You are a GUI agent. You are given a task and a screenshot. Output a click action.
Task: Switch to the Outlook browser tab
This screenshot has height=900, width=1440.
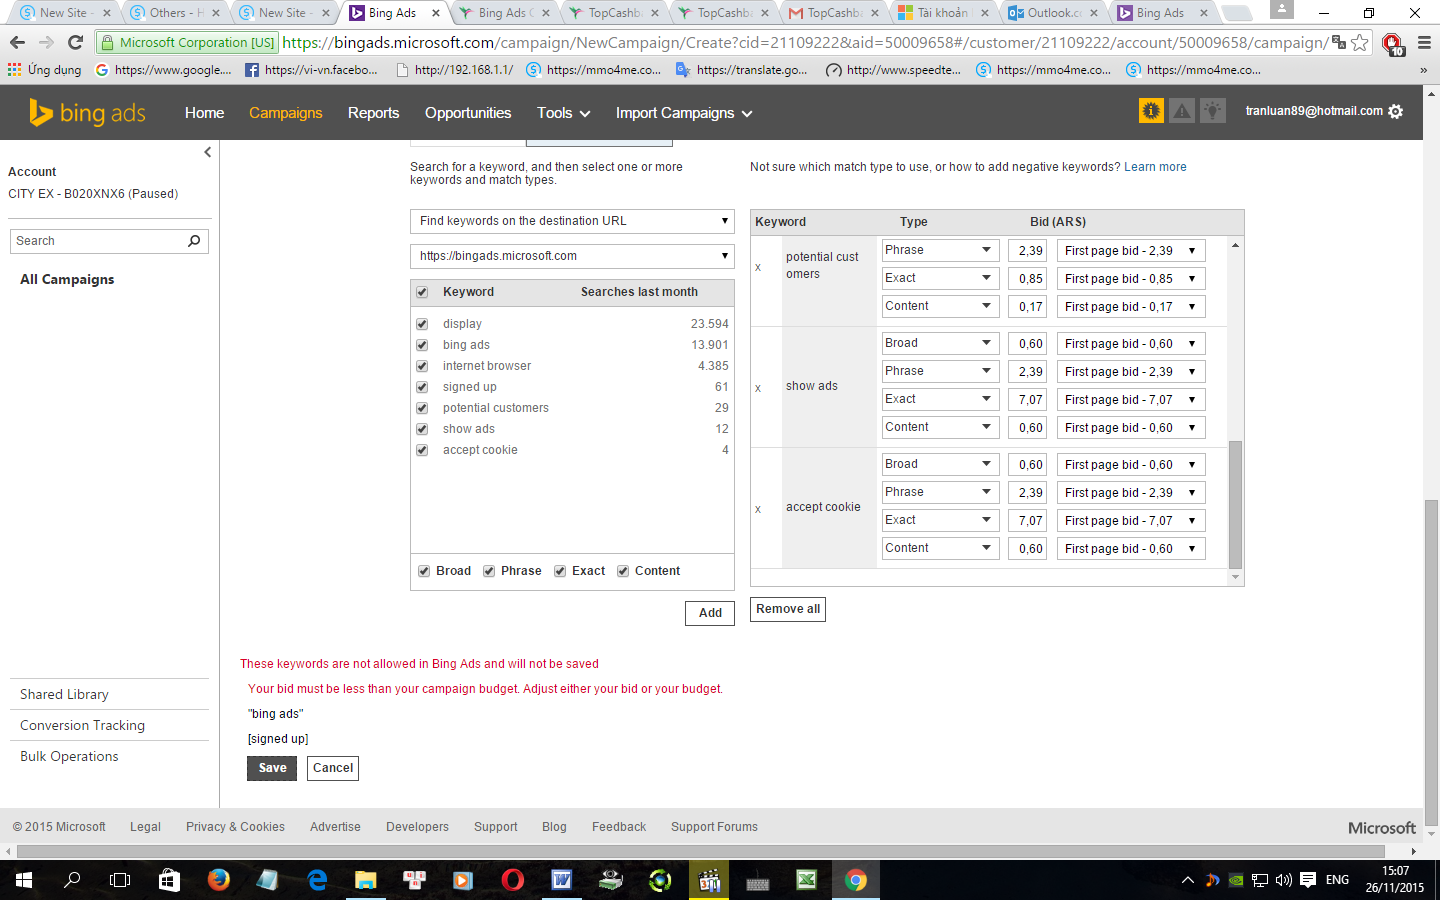[x=1053, y=13]
